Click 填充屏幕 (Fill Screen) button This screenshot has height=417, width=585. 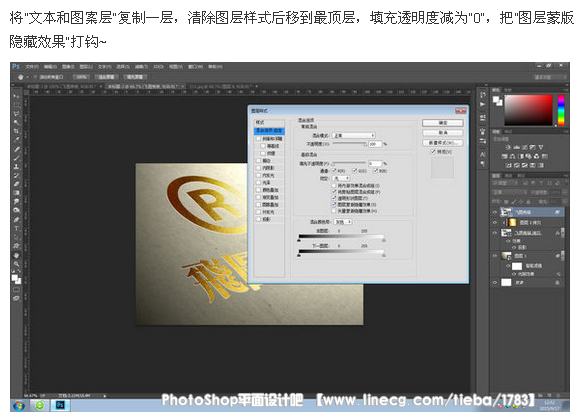click(135, 77)
